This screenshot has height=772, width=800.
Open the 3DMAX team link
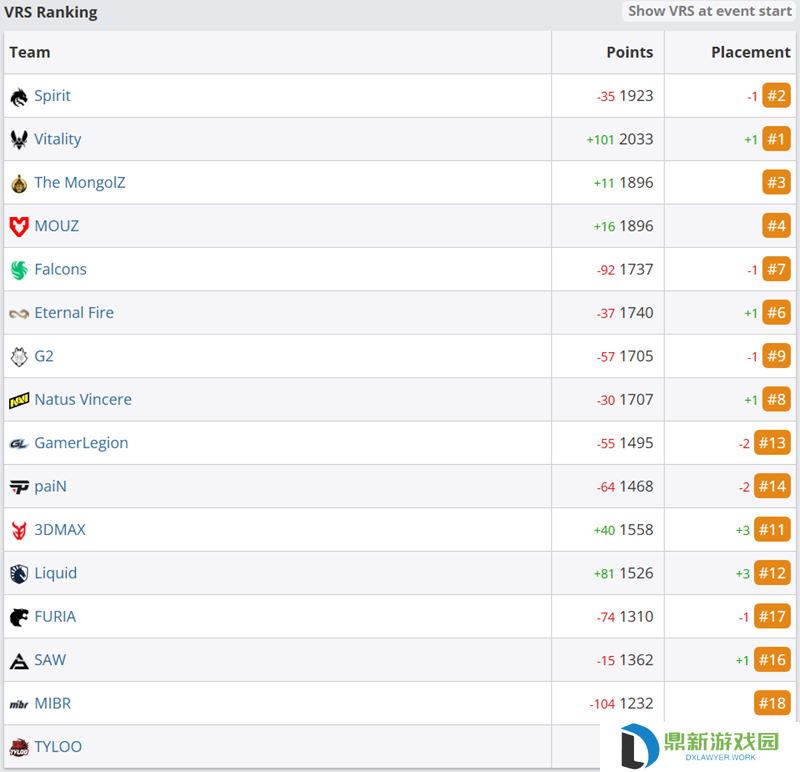pos(60,530)
